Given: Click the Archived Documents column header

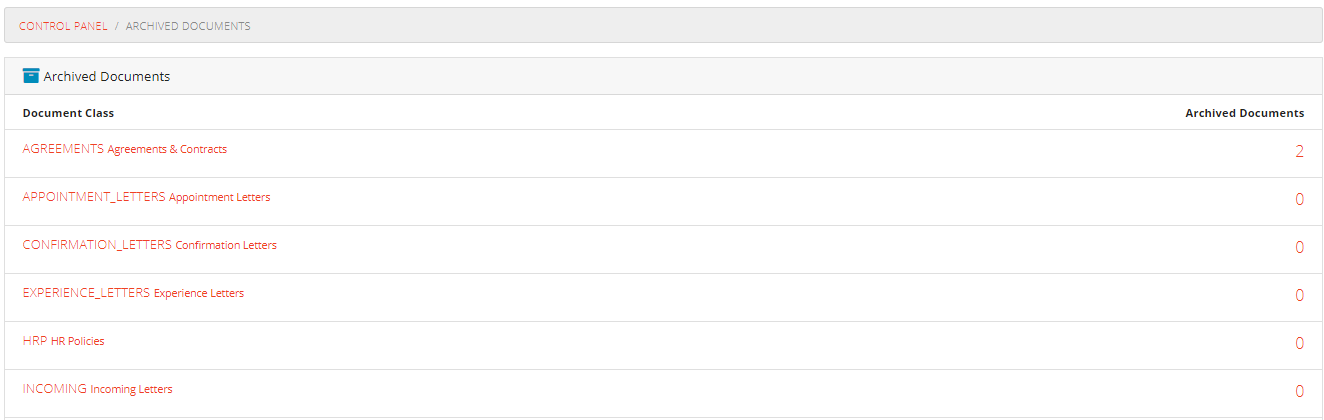Looking at the screenshot, I should pyautogui.click(x=1244, y=113).
